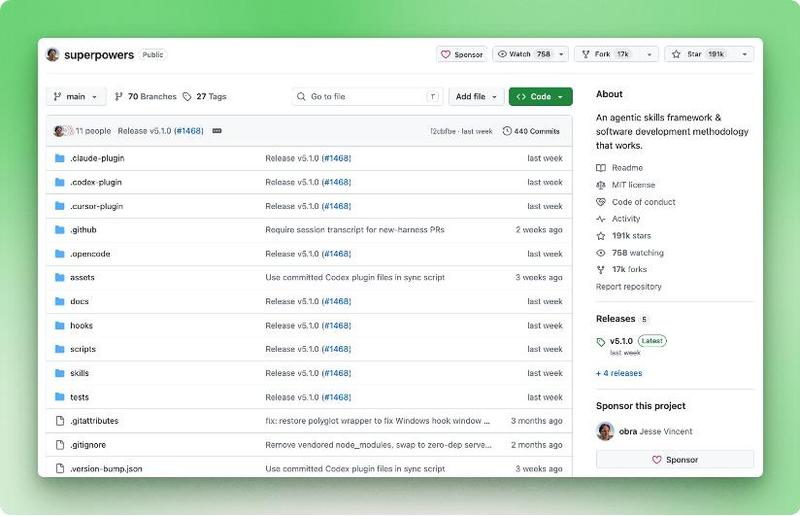Viewport: 800px width, 516px height.
Task: Open the .opencode folder
Action: 90,254
